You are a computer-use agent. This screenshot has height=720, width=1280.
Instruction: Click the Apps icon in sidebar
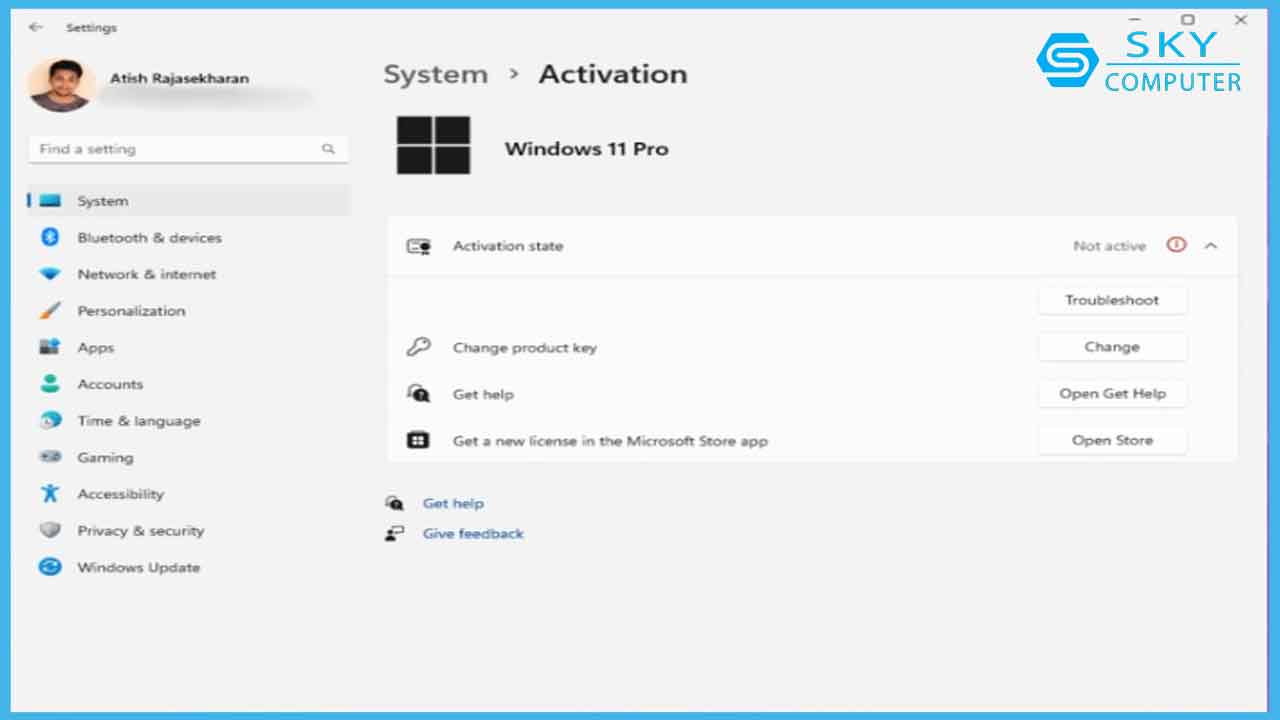[50, 348]
